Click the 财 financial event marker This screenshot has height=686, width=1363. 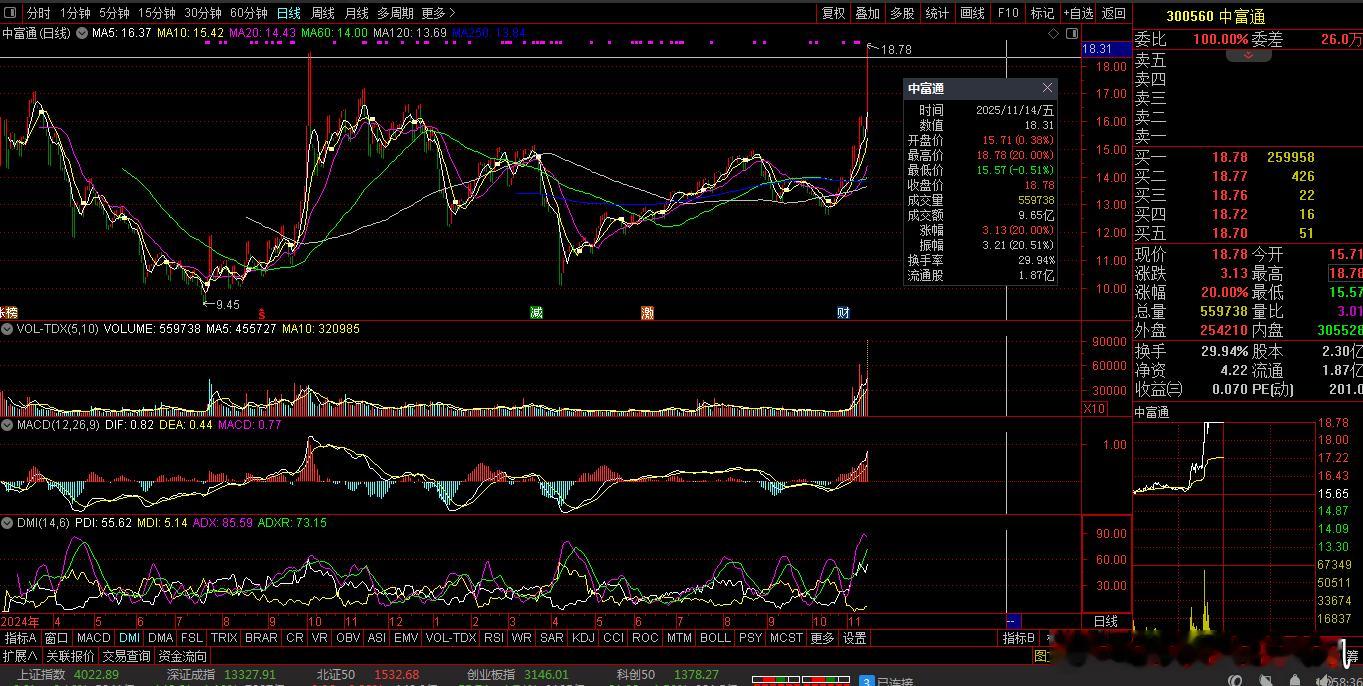click(x=843, y=313)
